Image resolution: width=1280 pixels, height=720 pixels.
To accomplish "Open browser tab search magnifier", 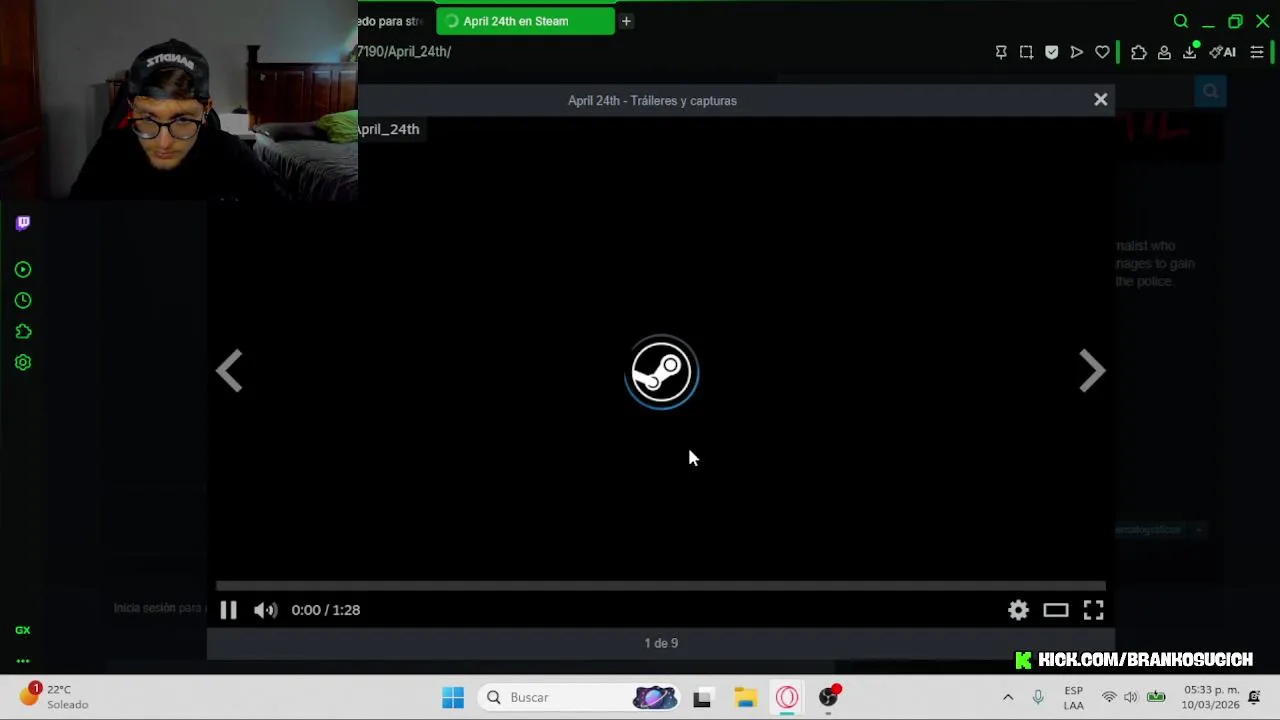I will [x=1181, y=21].
